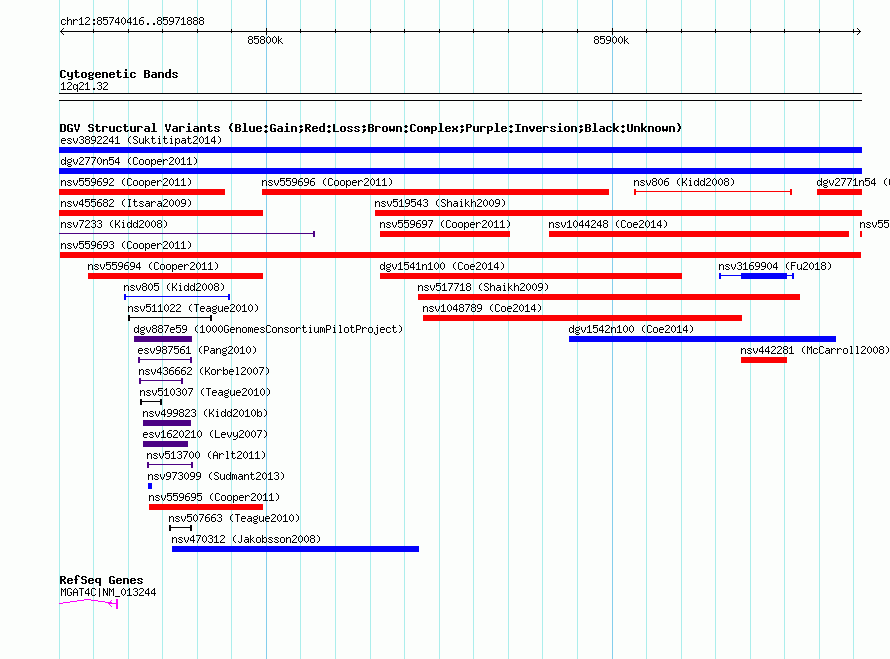Click the MGAT4C|NM_013244 gene label

tap(108, 592)
